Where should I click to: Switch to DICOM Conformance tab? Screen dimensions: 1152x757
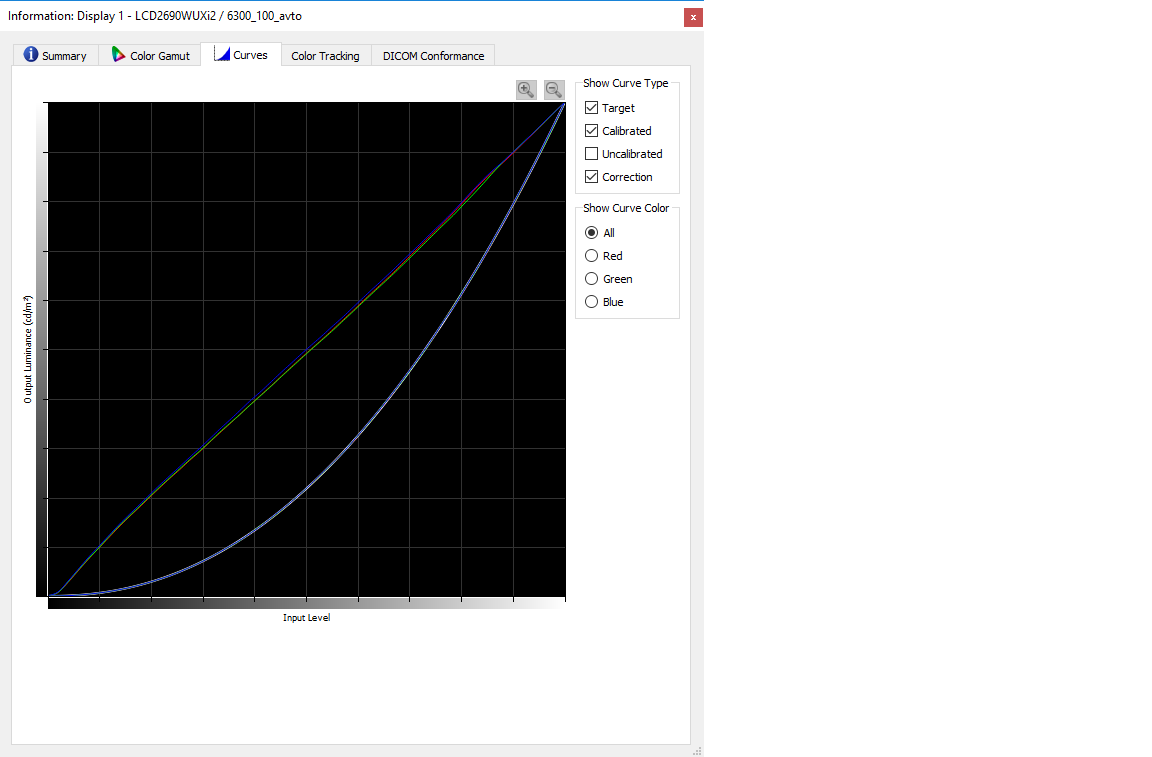pos(433,55)
